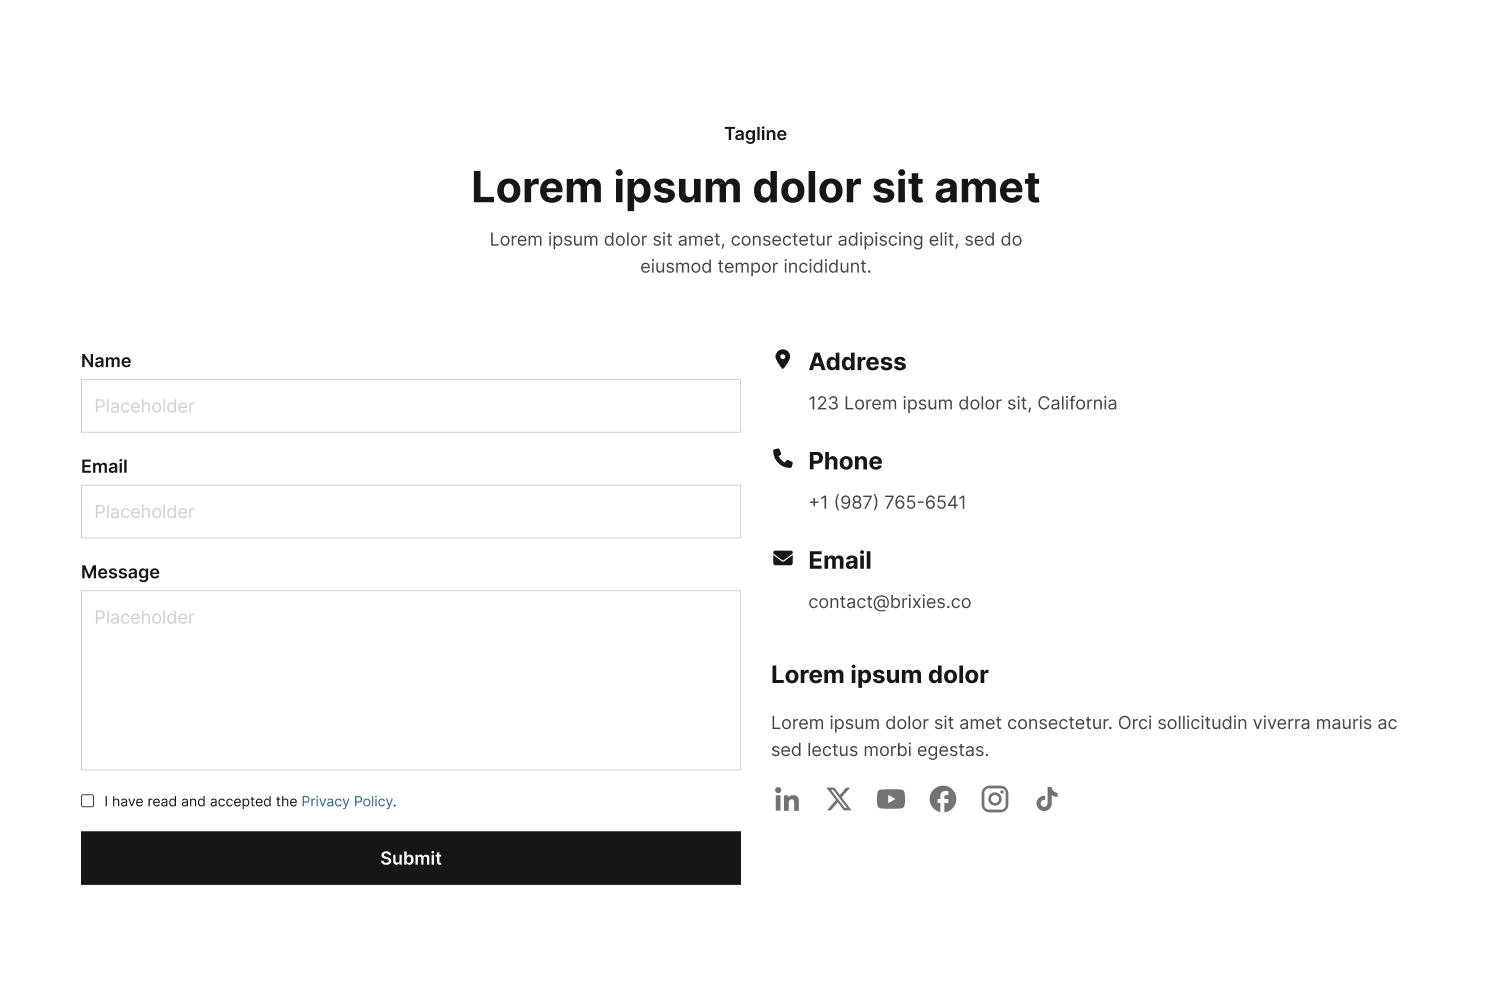Click the envelope icon beside Email heading
Screen dimensions: 1512x1005
[783, 558]
